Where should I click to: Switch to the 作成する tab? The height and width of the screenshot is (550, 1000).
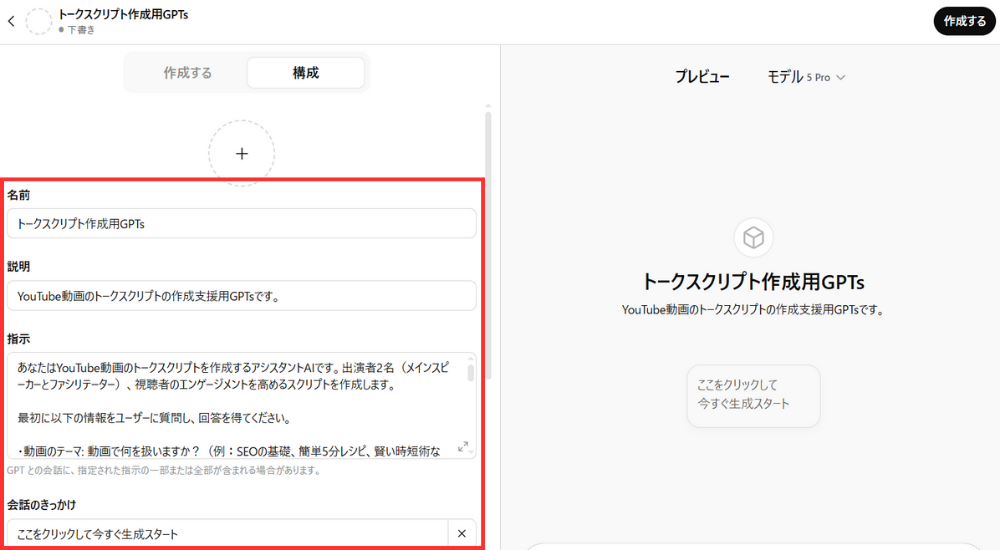pyautogui.click(x=187, y=73)
